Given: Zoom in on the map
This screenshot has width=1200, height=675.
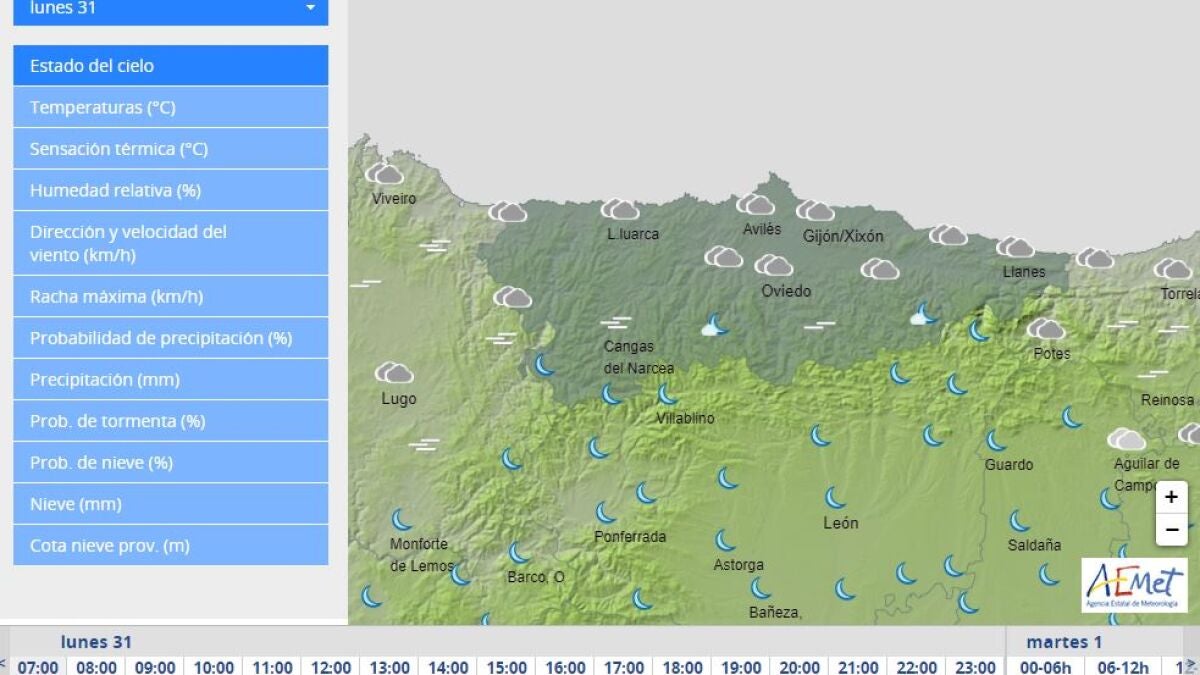Looking at the screenshot, I should [1171, 497].
